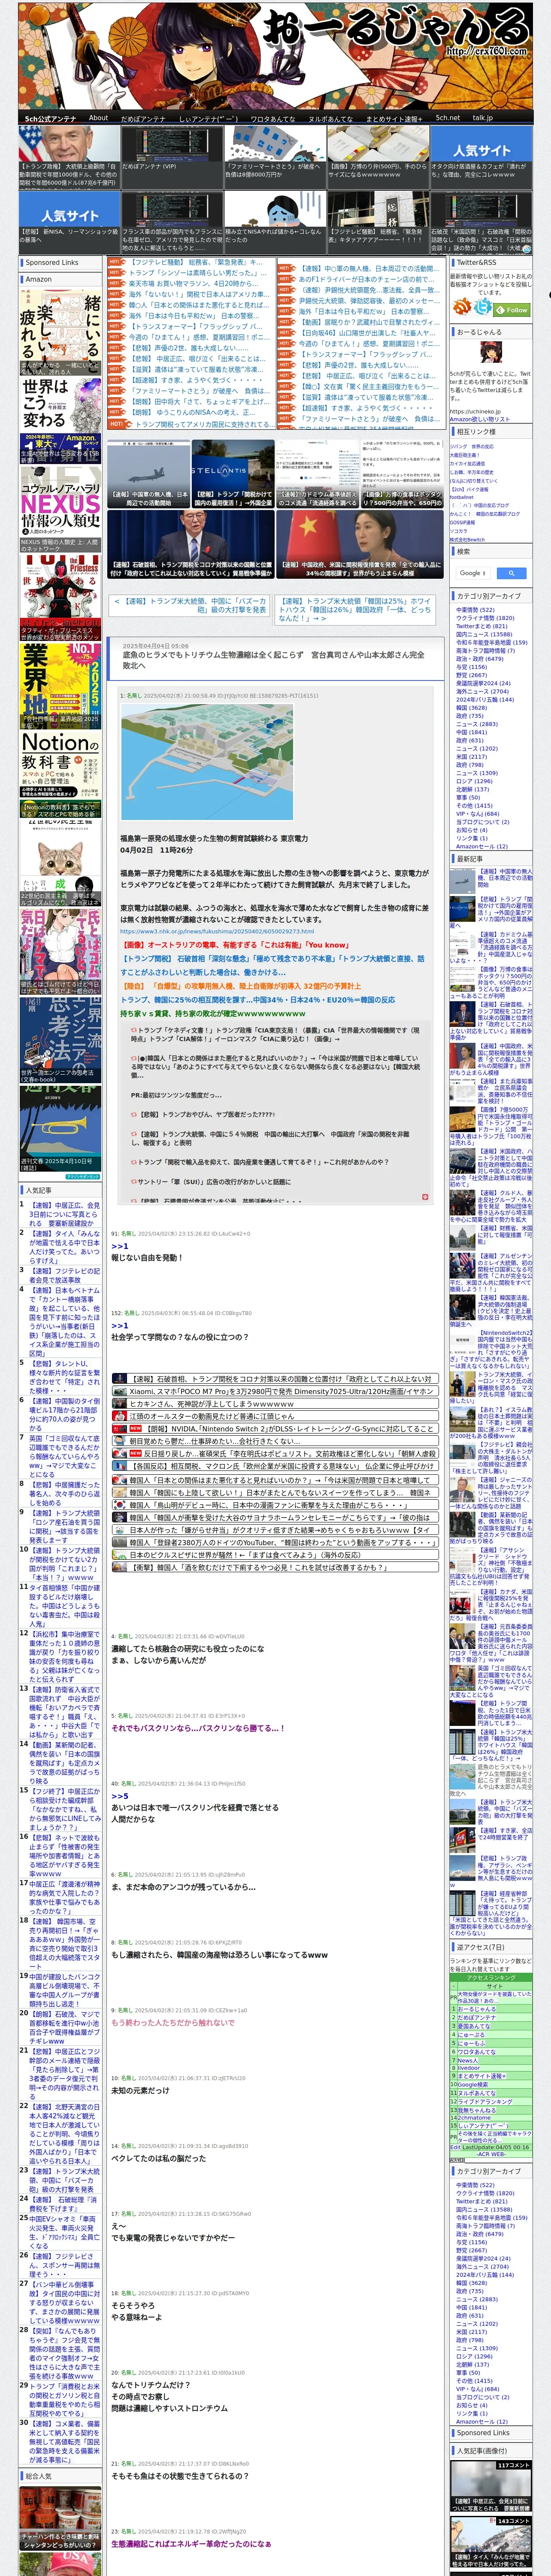Open the ファミリーマートさとう bankruptcy thumbnail
Image resolution: width=551 pixels, height=2576 pixels.
[x=274, y=157]
